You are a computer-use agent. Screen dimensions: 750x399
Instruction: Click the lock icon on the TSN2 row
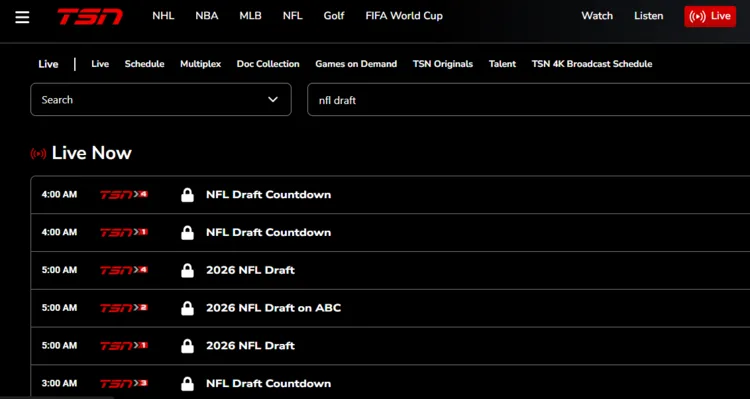coord(188,308)
